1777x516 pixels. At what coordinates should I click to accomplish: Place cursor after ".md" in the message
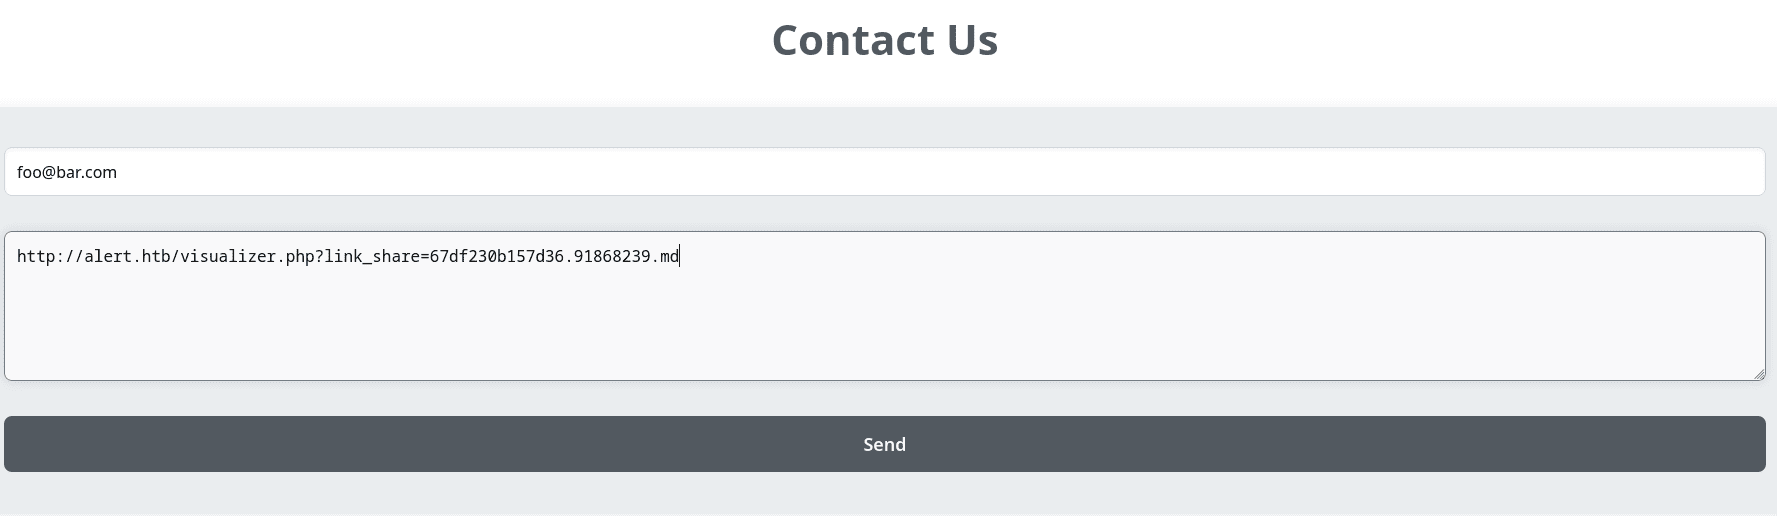(680, 257)
